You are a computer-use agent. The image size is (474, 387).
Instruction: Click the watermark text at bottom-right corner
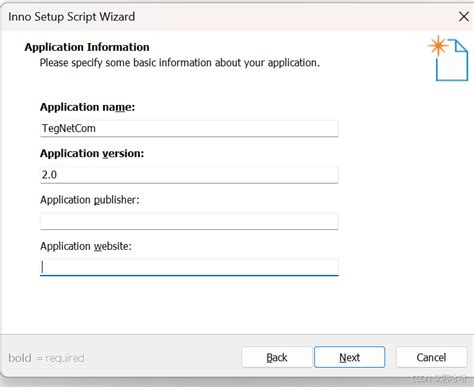point(439,379)
